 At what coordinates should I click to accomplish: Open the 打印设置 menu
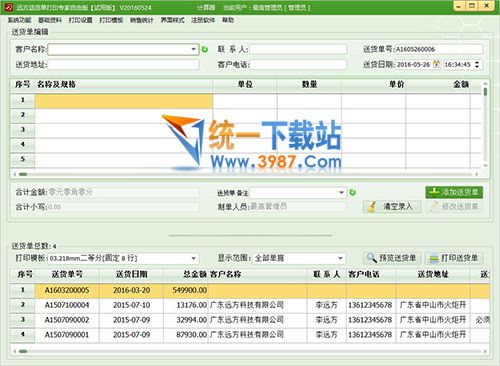tap(80, 20)
